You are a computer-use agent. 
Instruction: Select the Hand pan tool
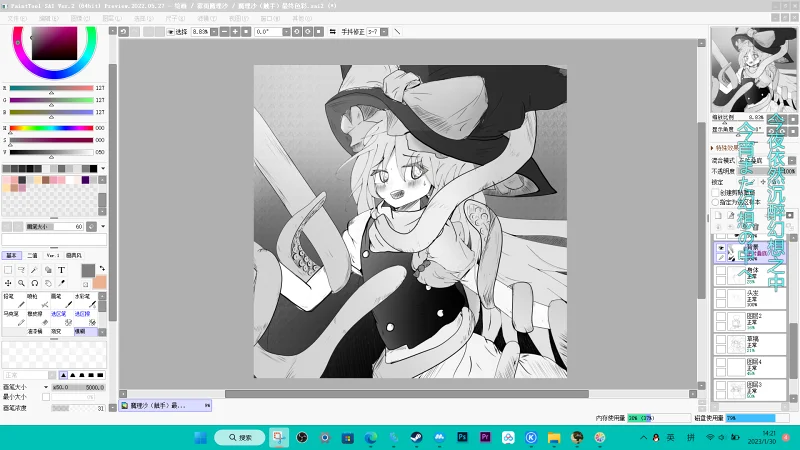pos(48,283)
